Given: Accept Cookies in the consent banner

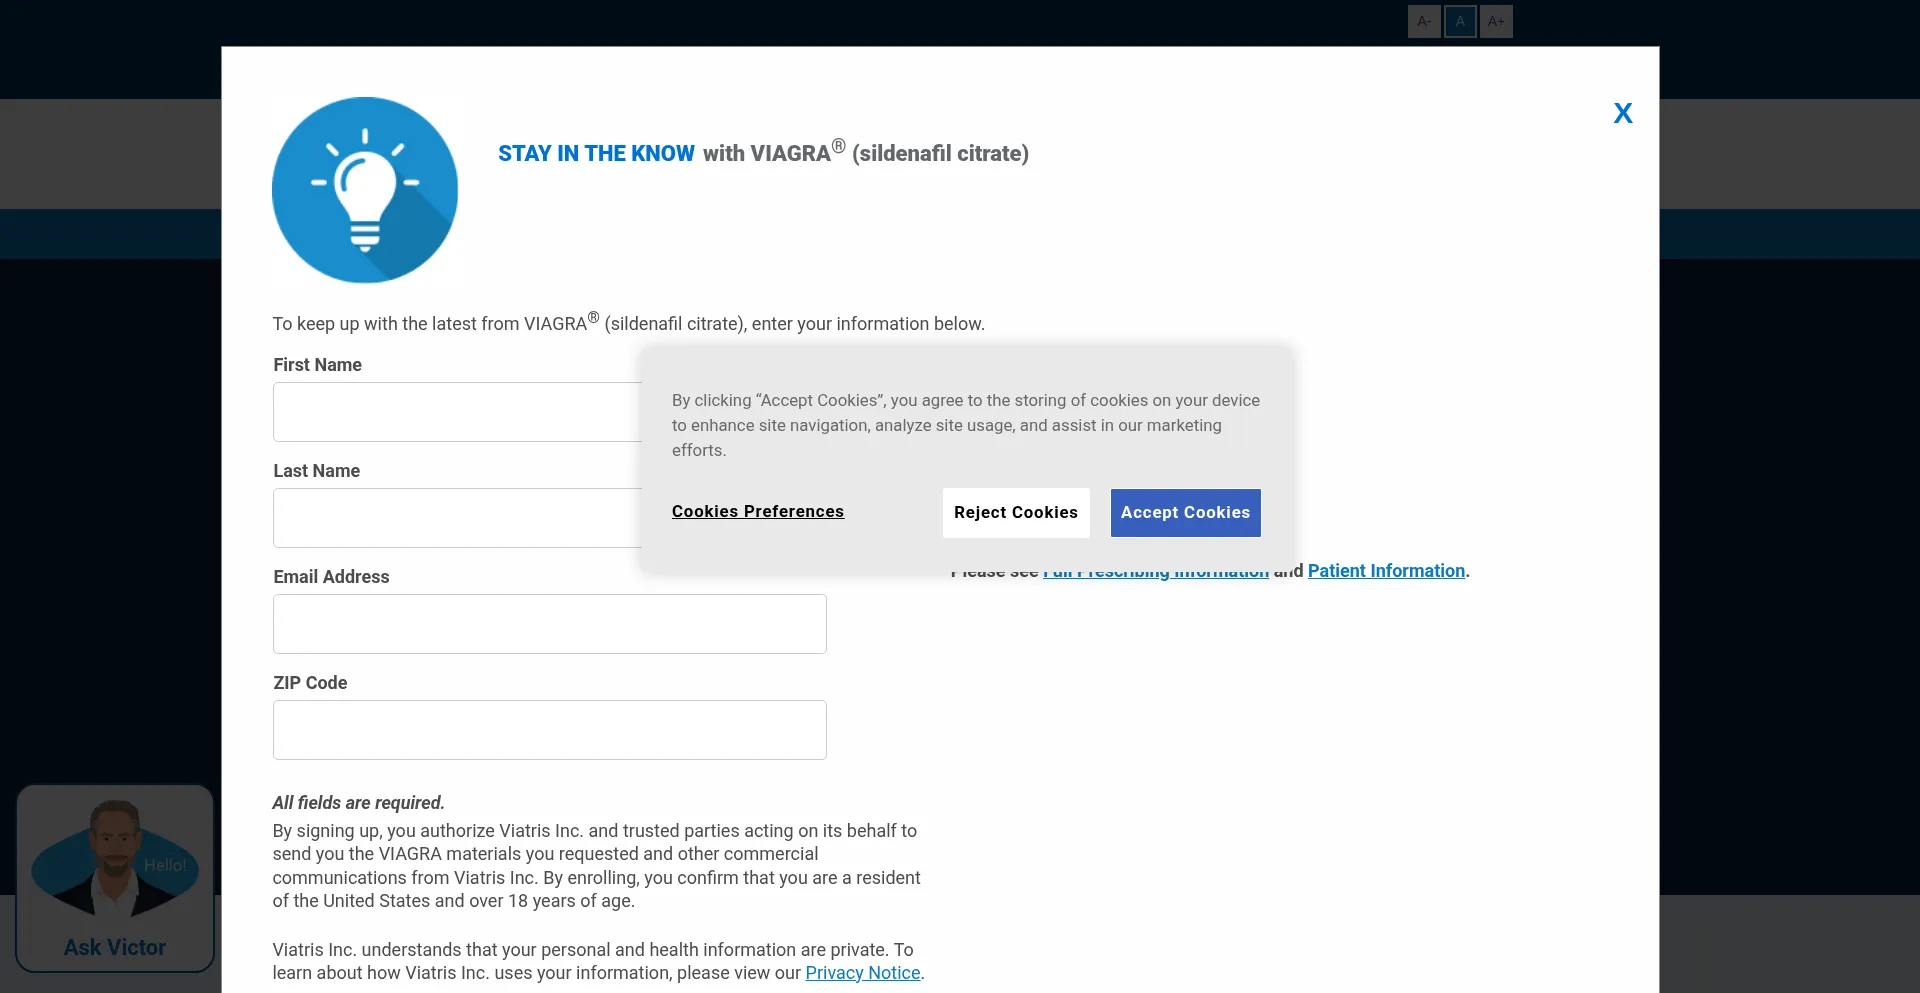Looking at the screenshot, I should pyautogui.click(x=1185, y=512).
